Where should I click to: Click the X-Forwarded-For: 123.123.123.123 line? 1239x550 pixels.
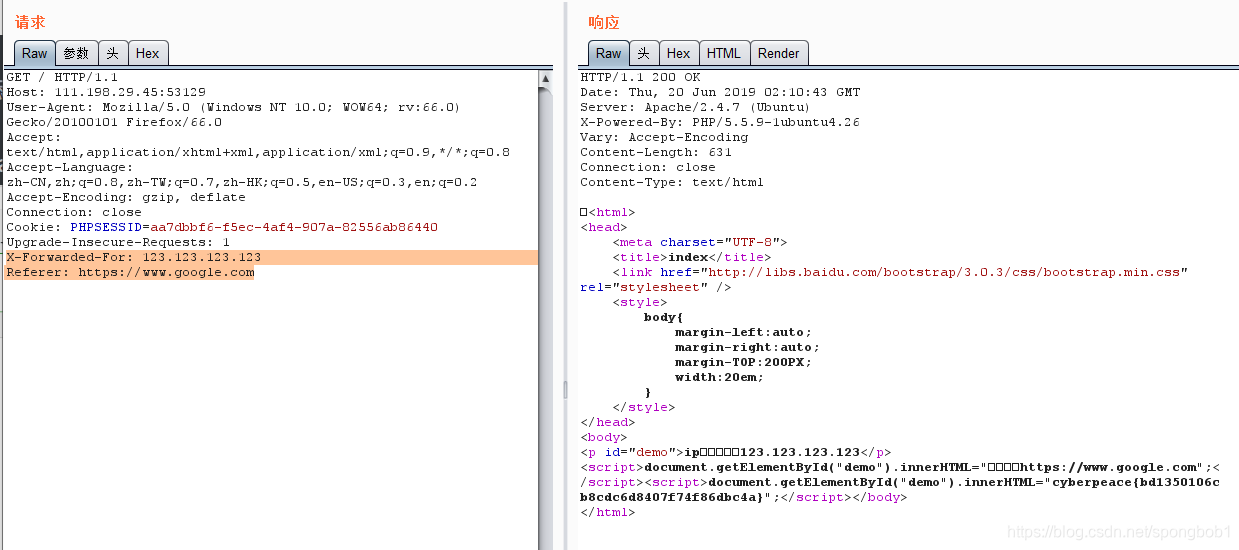pyautogui.click(x=133, y=257)
